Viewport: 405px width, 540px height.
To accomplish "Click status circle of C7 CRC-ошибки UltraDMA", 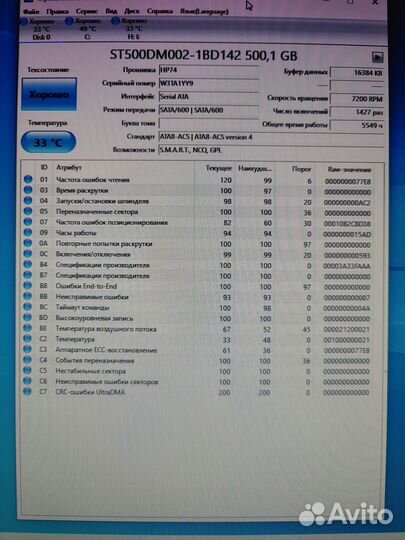I will [x=28, y=392].
